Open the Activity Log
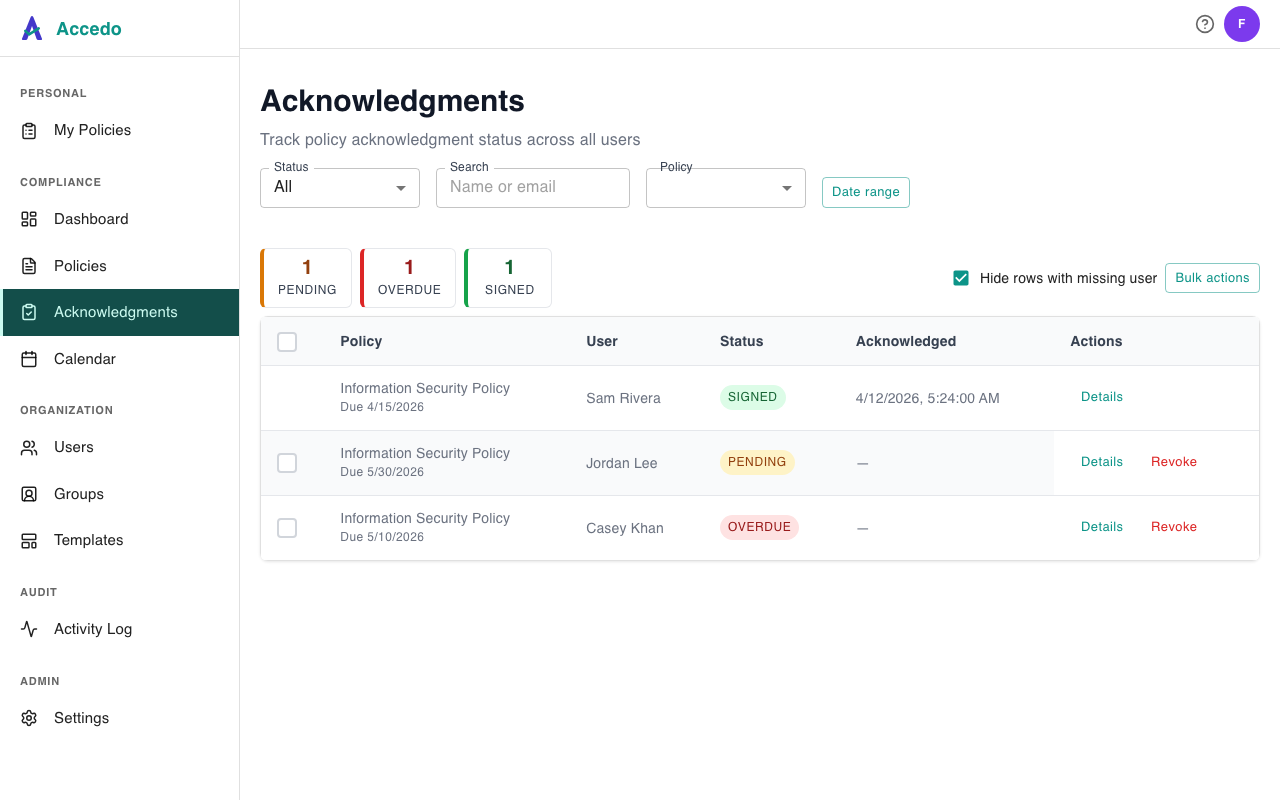Screen dimensions: 1280x800 point(120,629)
